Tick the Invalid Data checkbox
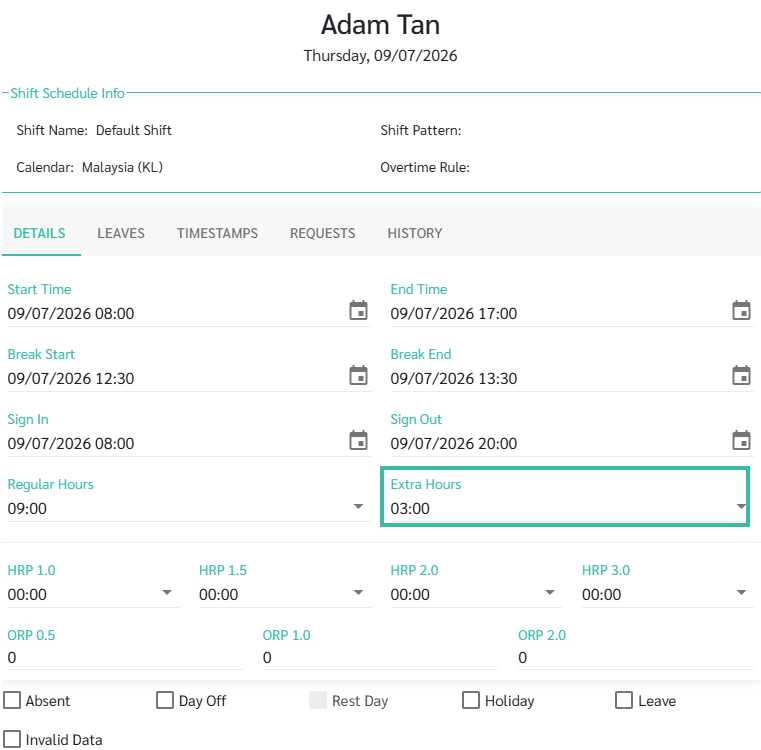This screenshot has height=750, width=761. point(12,739)
